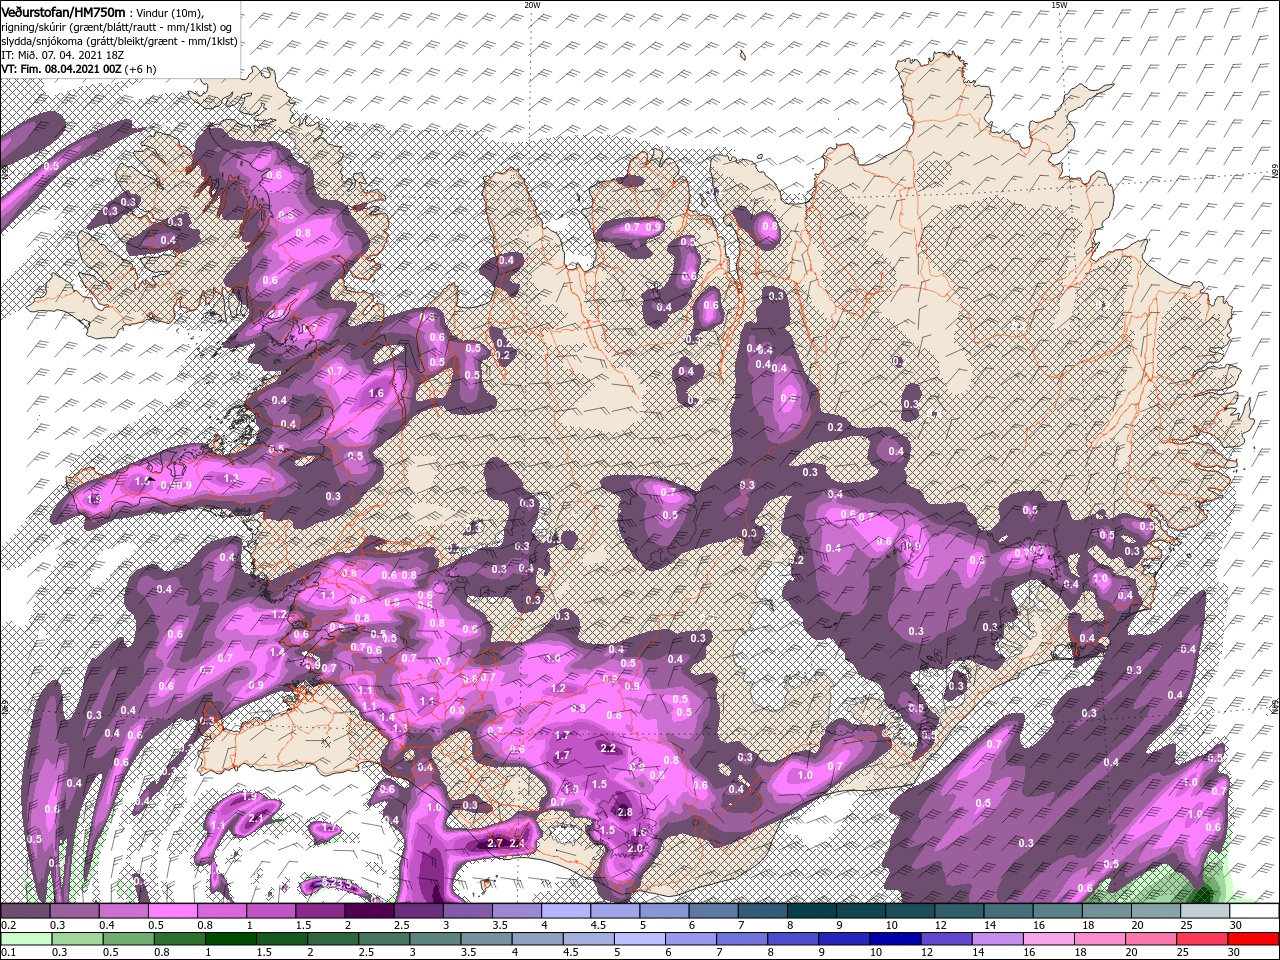
Task: Pick the darkest purple swatch starting at 2
Action: (x=368, y=911)
